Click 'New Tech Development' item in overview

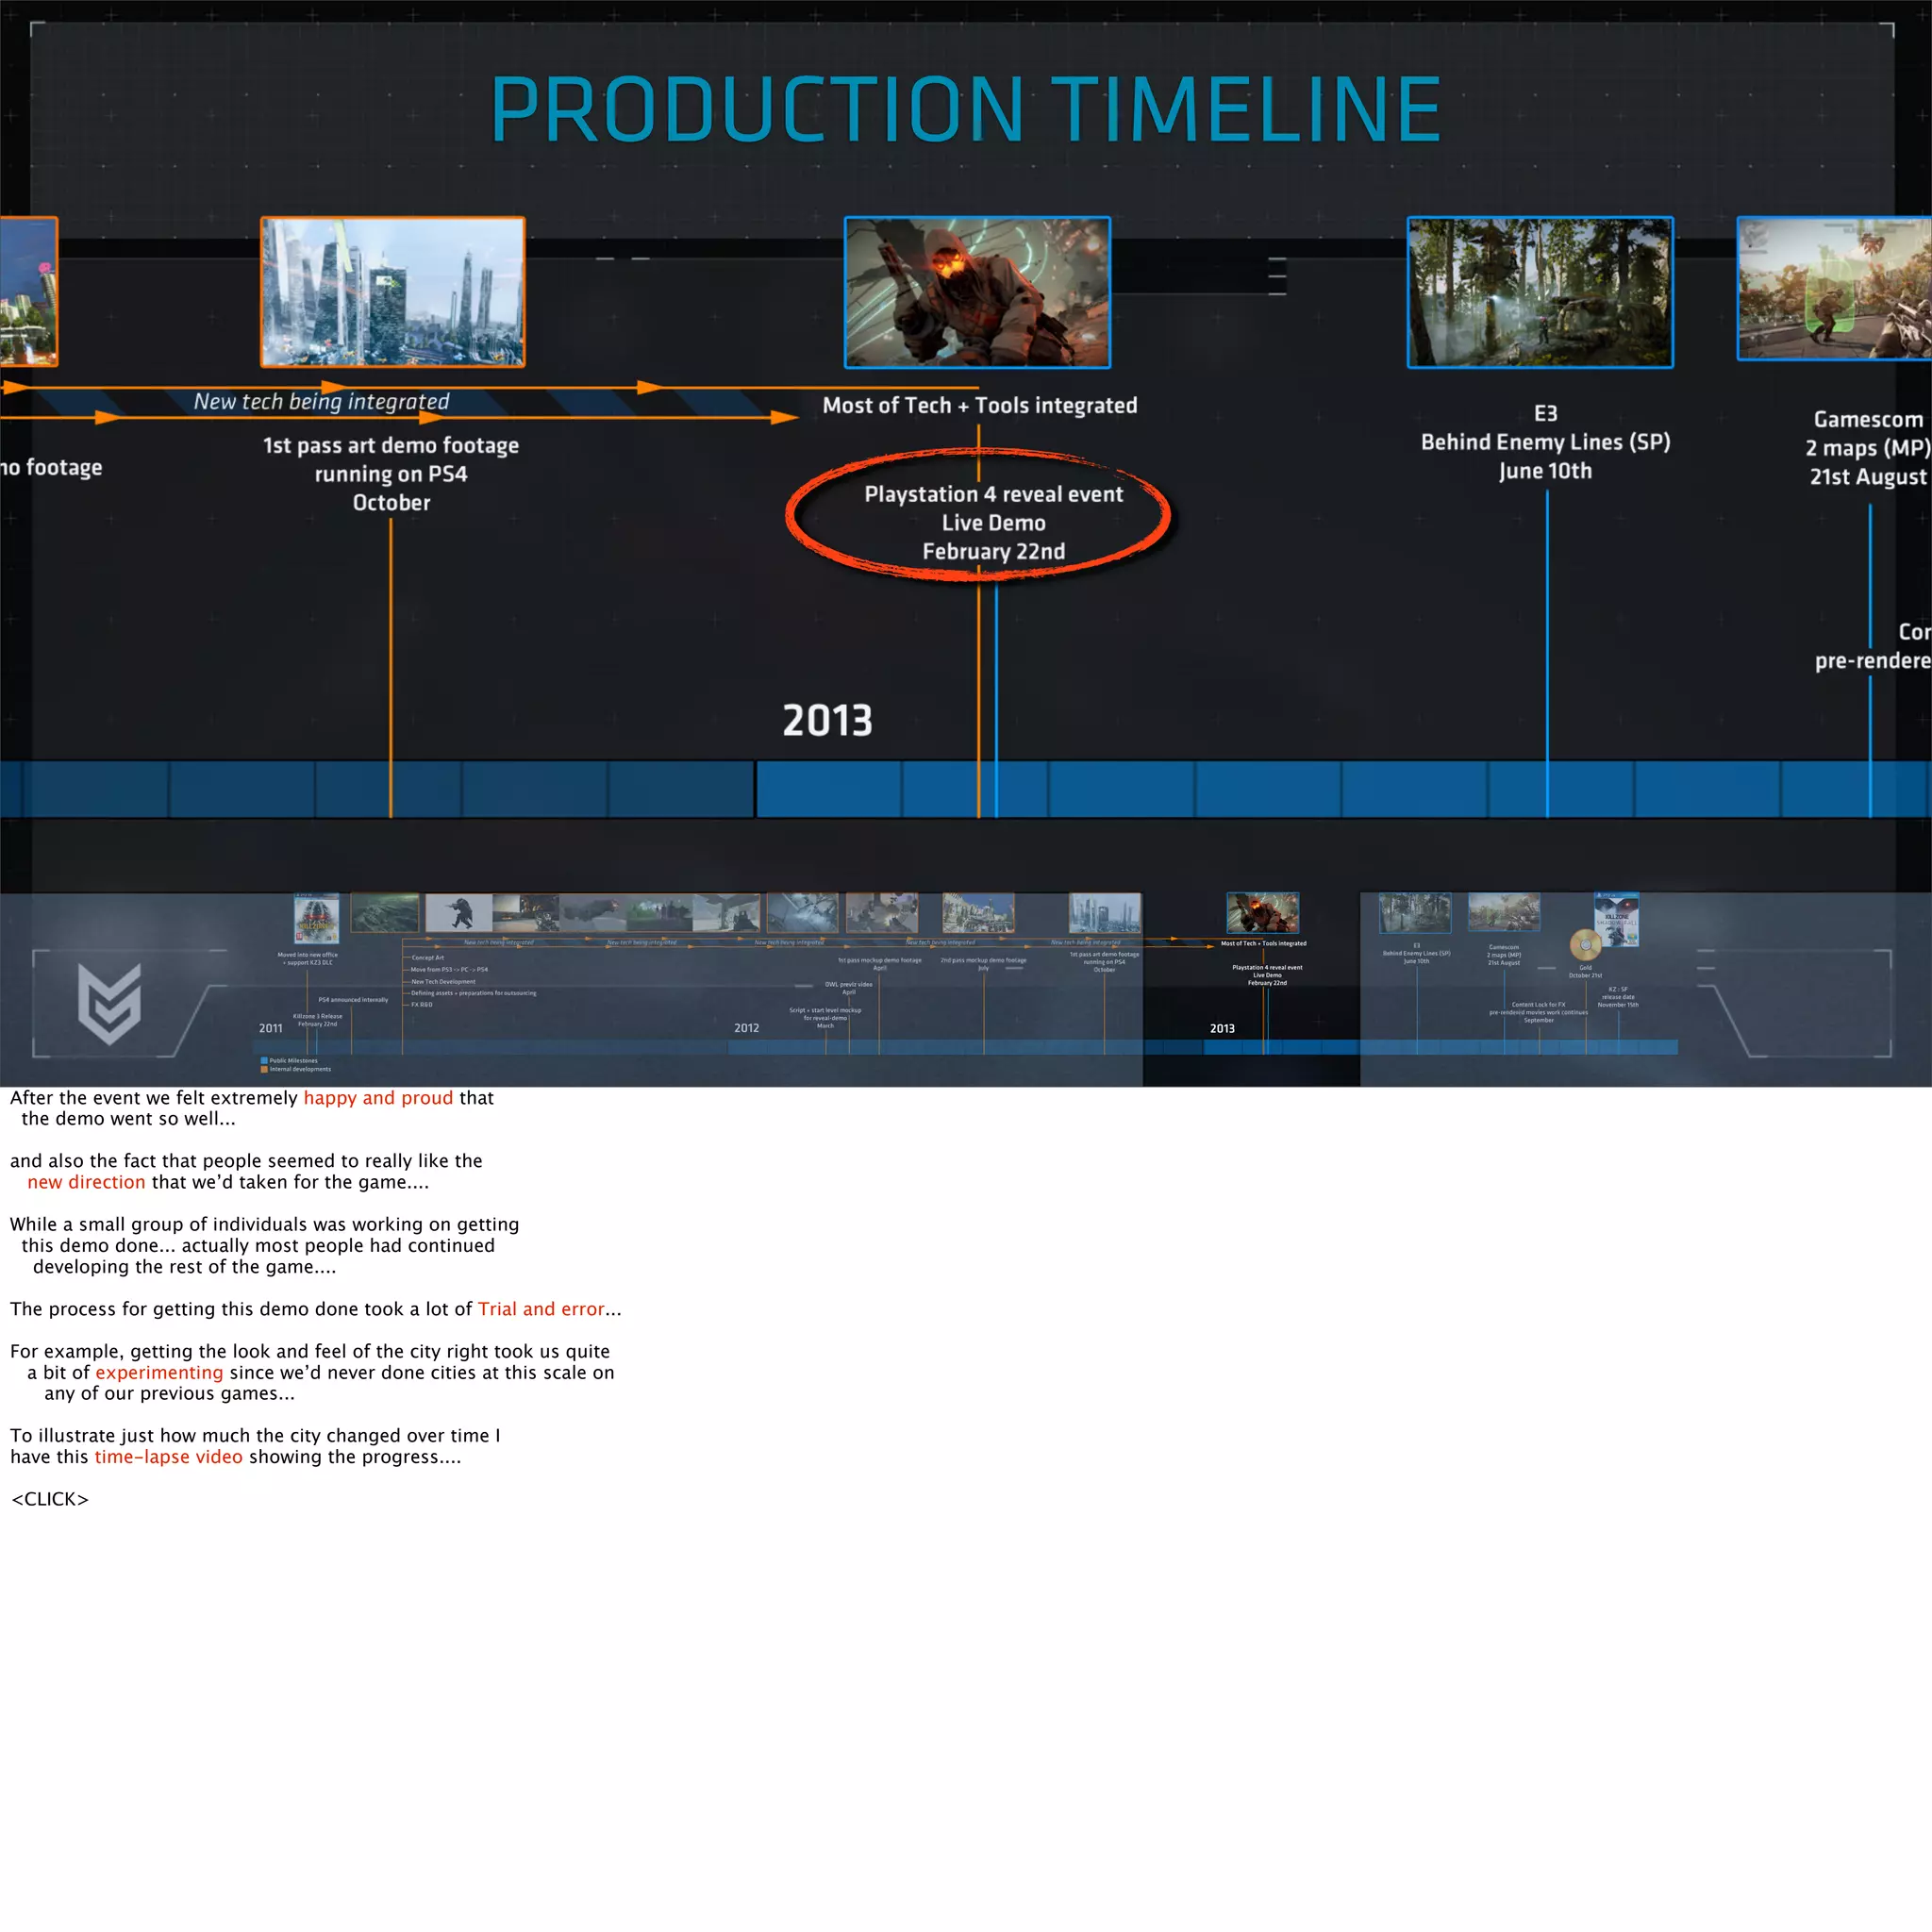[x=444, y=982]
